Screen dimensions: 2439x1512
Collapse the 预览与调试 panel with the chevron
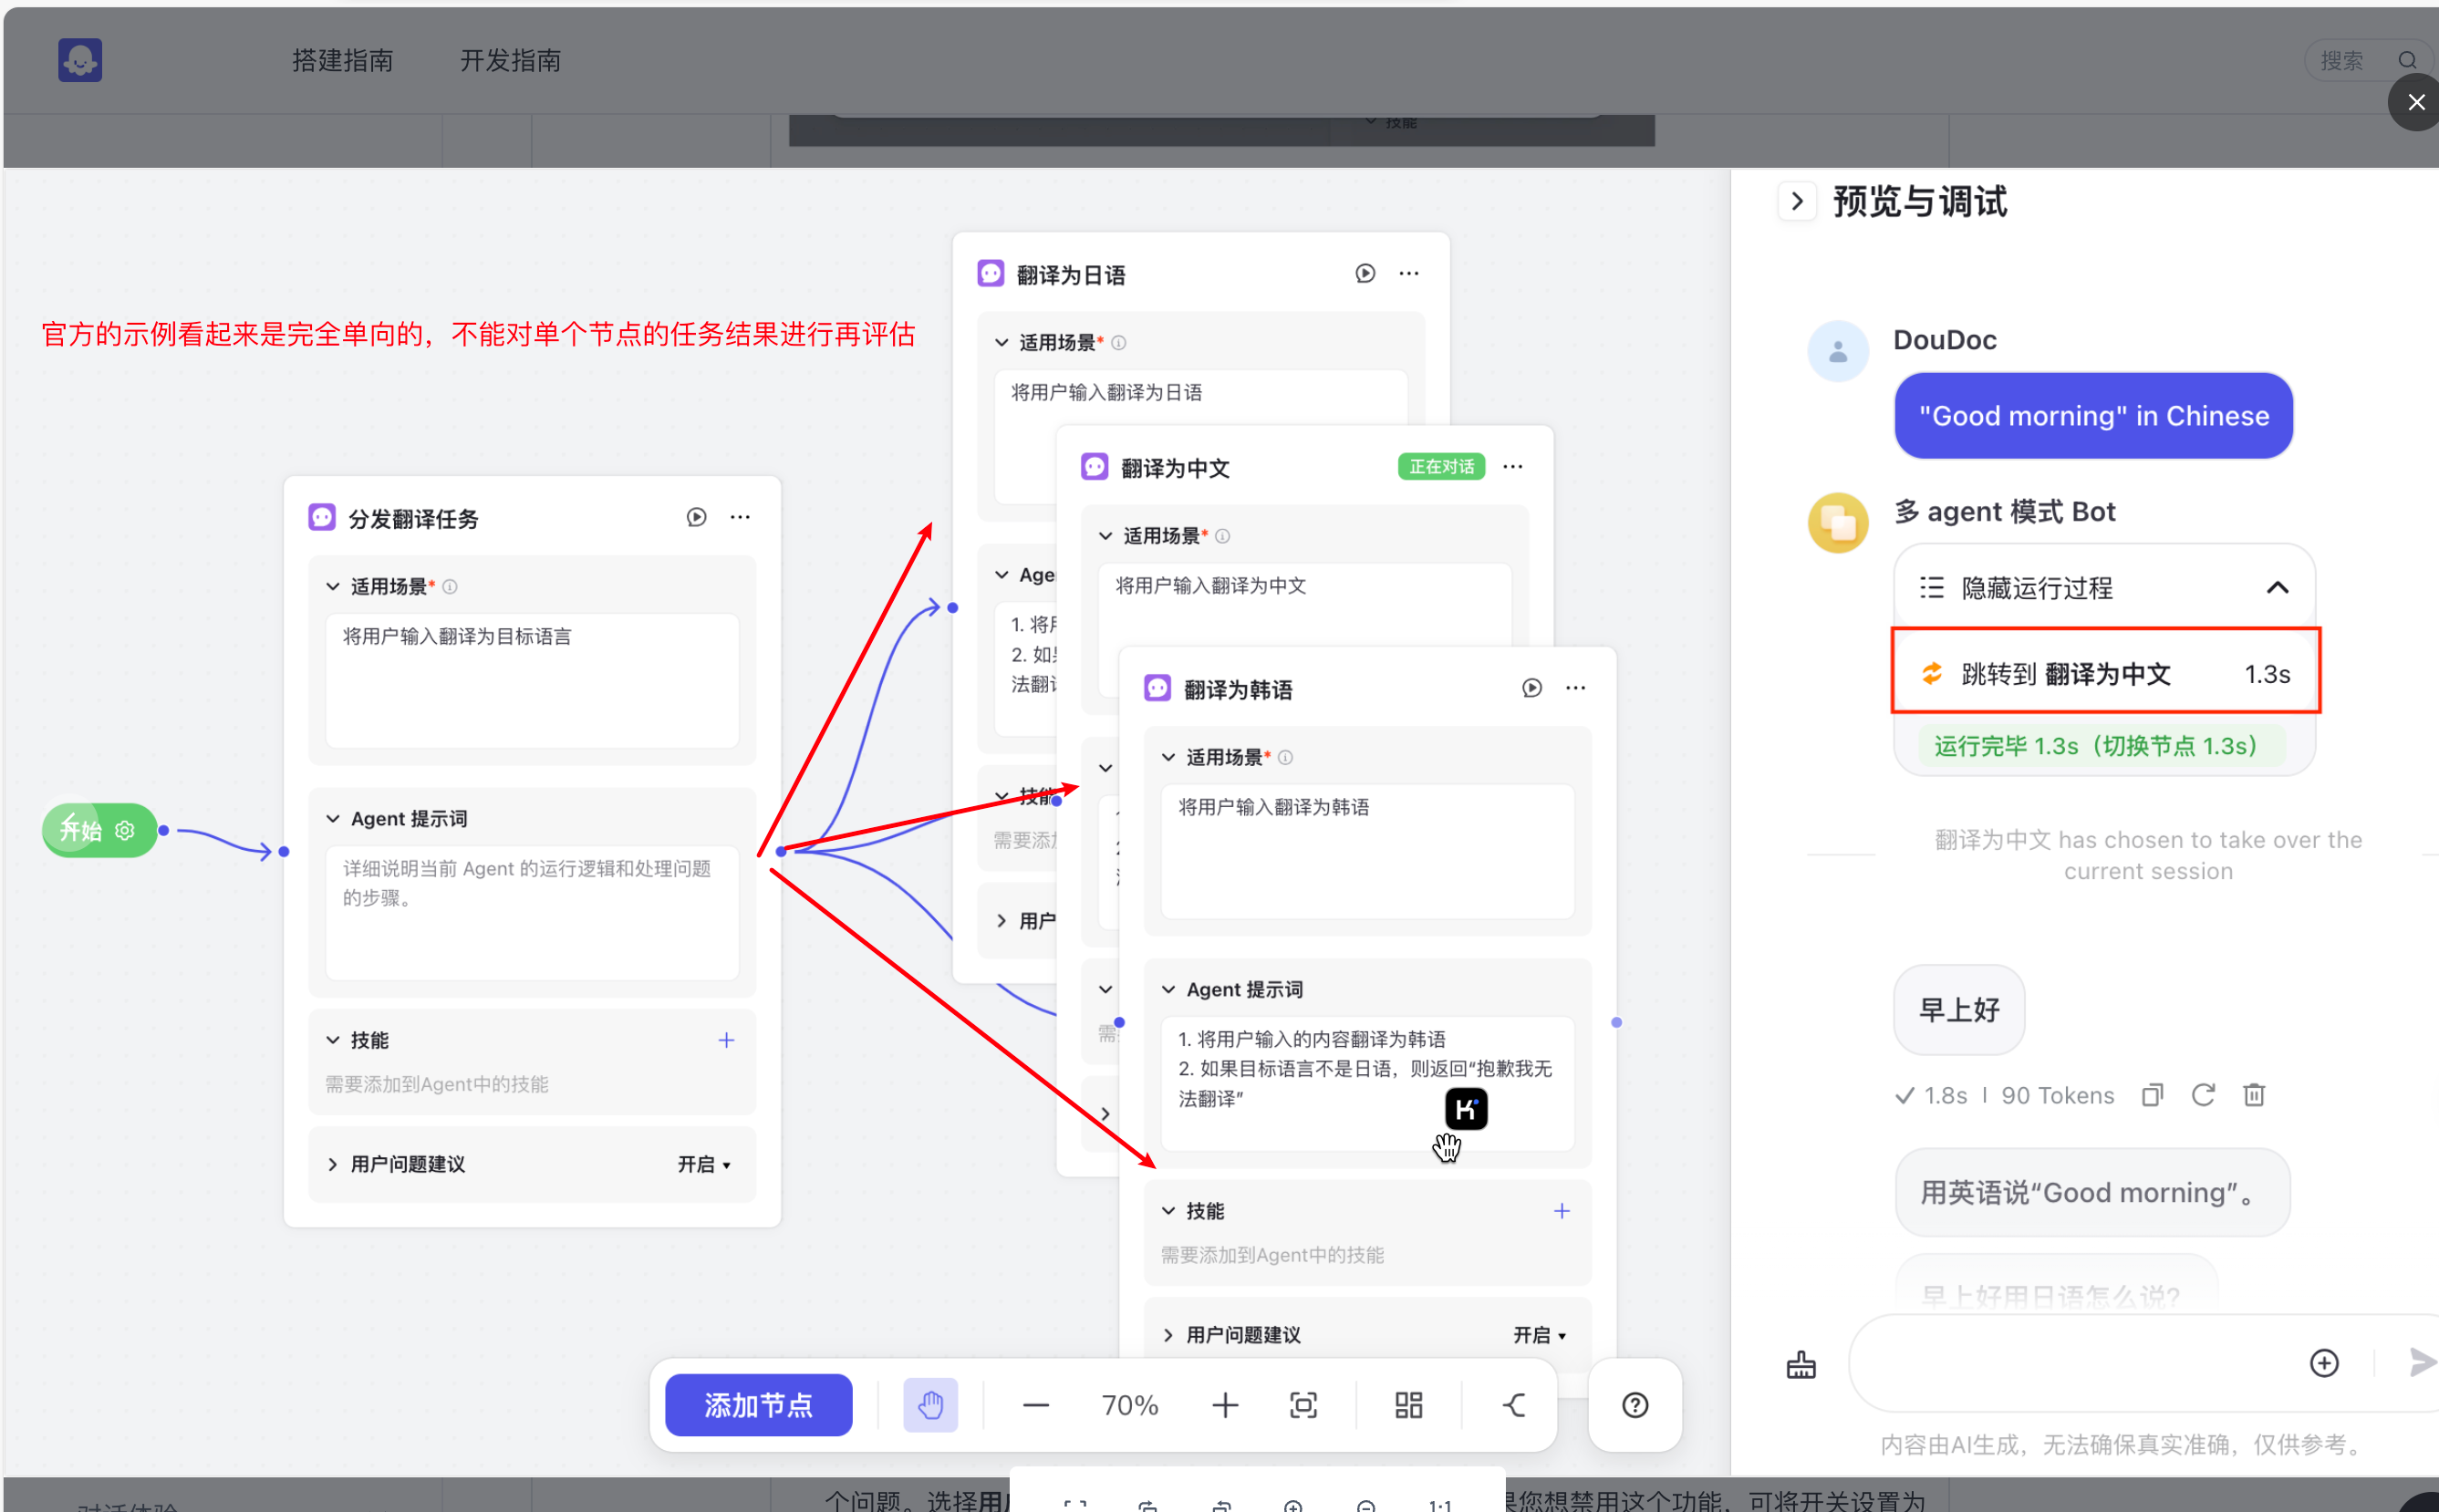(x=1796, y=201)
